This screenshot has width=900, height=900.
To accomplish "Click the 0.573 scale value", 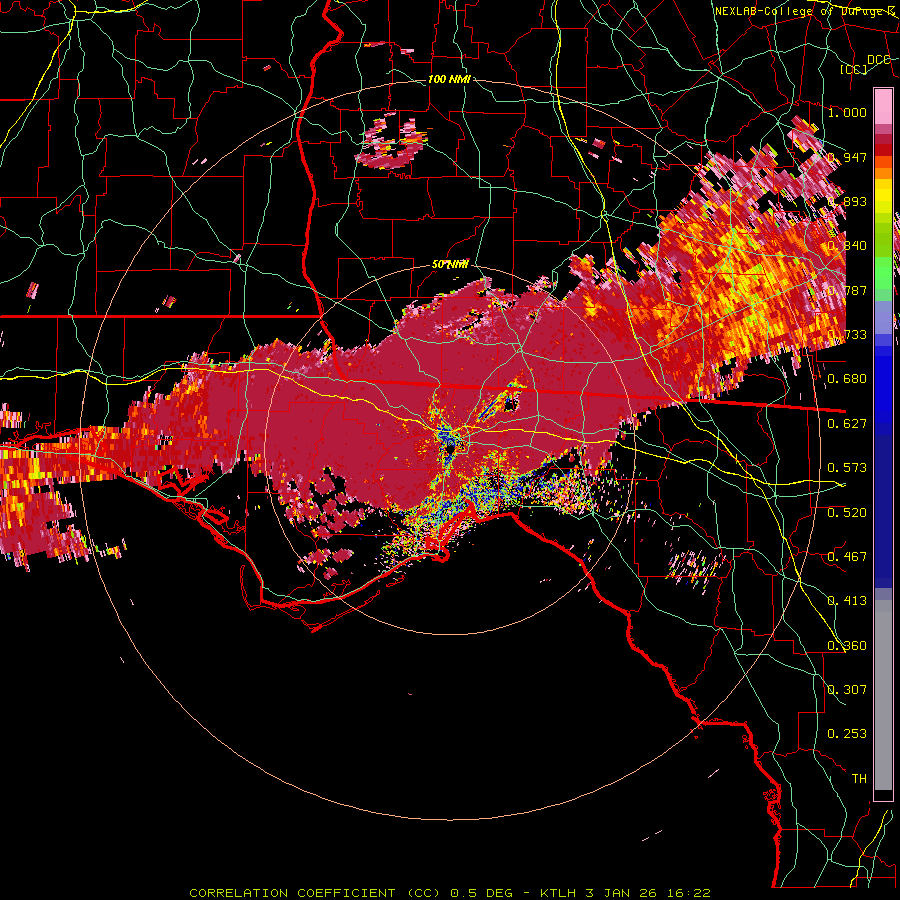I will 847,468.
